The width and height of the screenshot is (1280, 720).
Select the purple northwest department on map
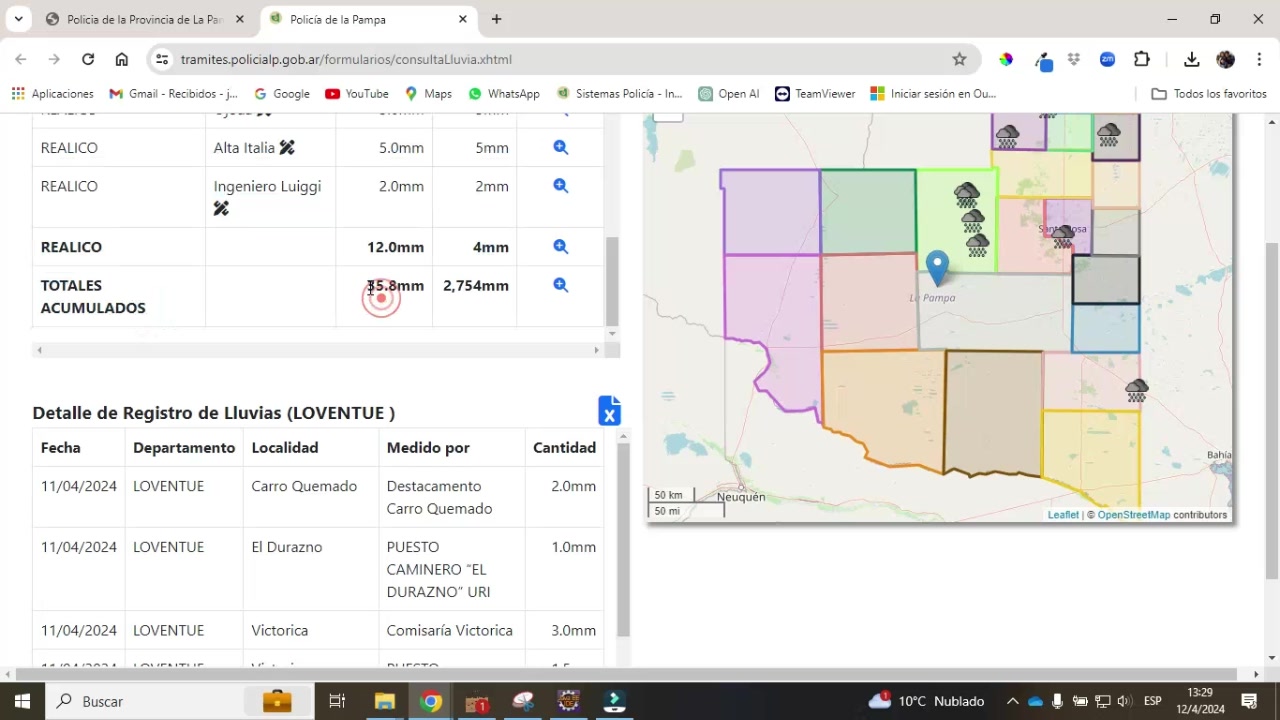(770, 212)
